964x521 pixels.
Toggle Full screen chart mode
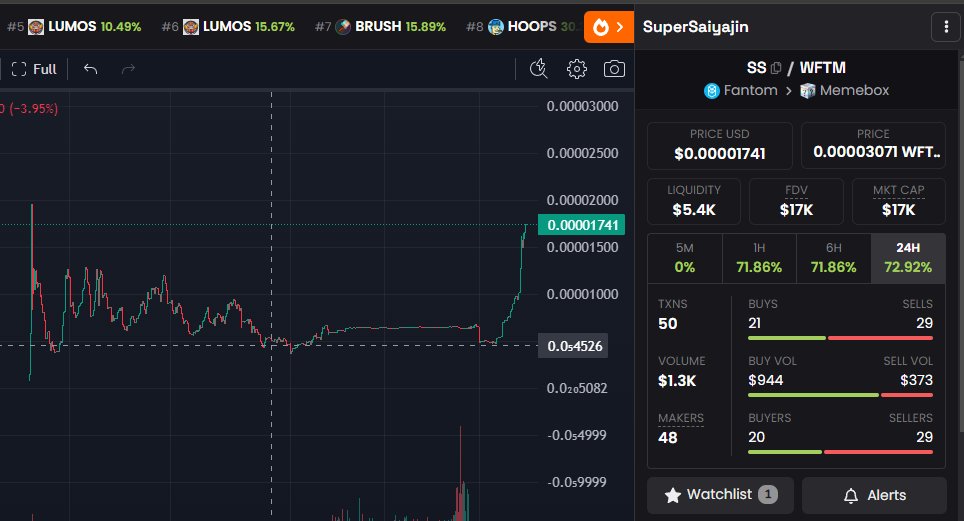click(34, 69)
